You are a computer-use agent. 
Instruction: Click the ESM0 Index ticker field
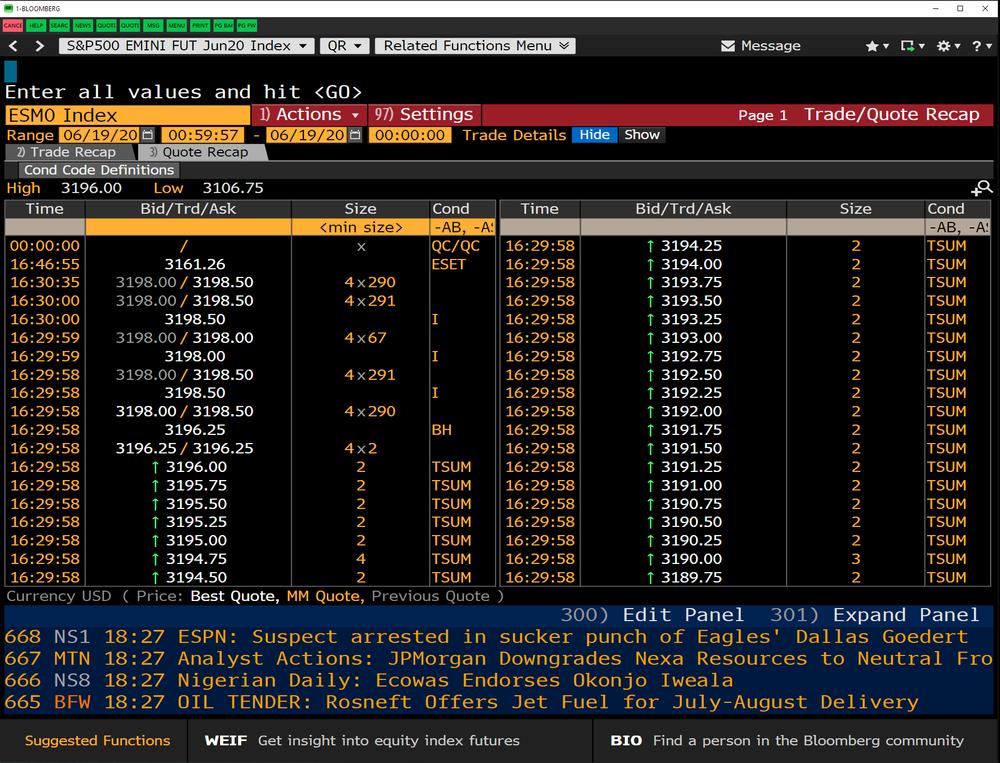coord(128,115)
